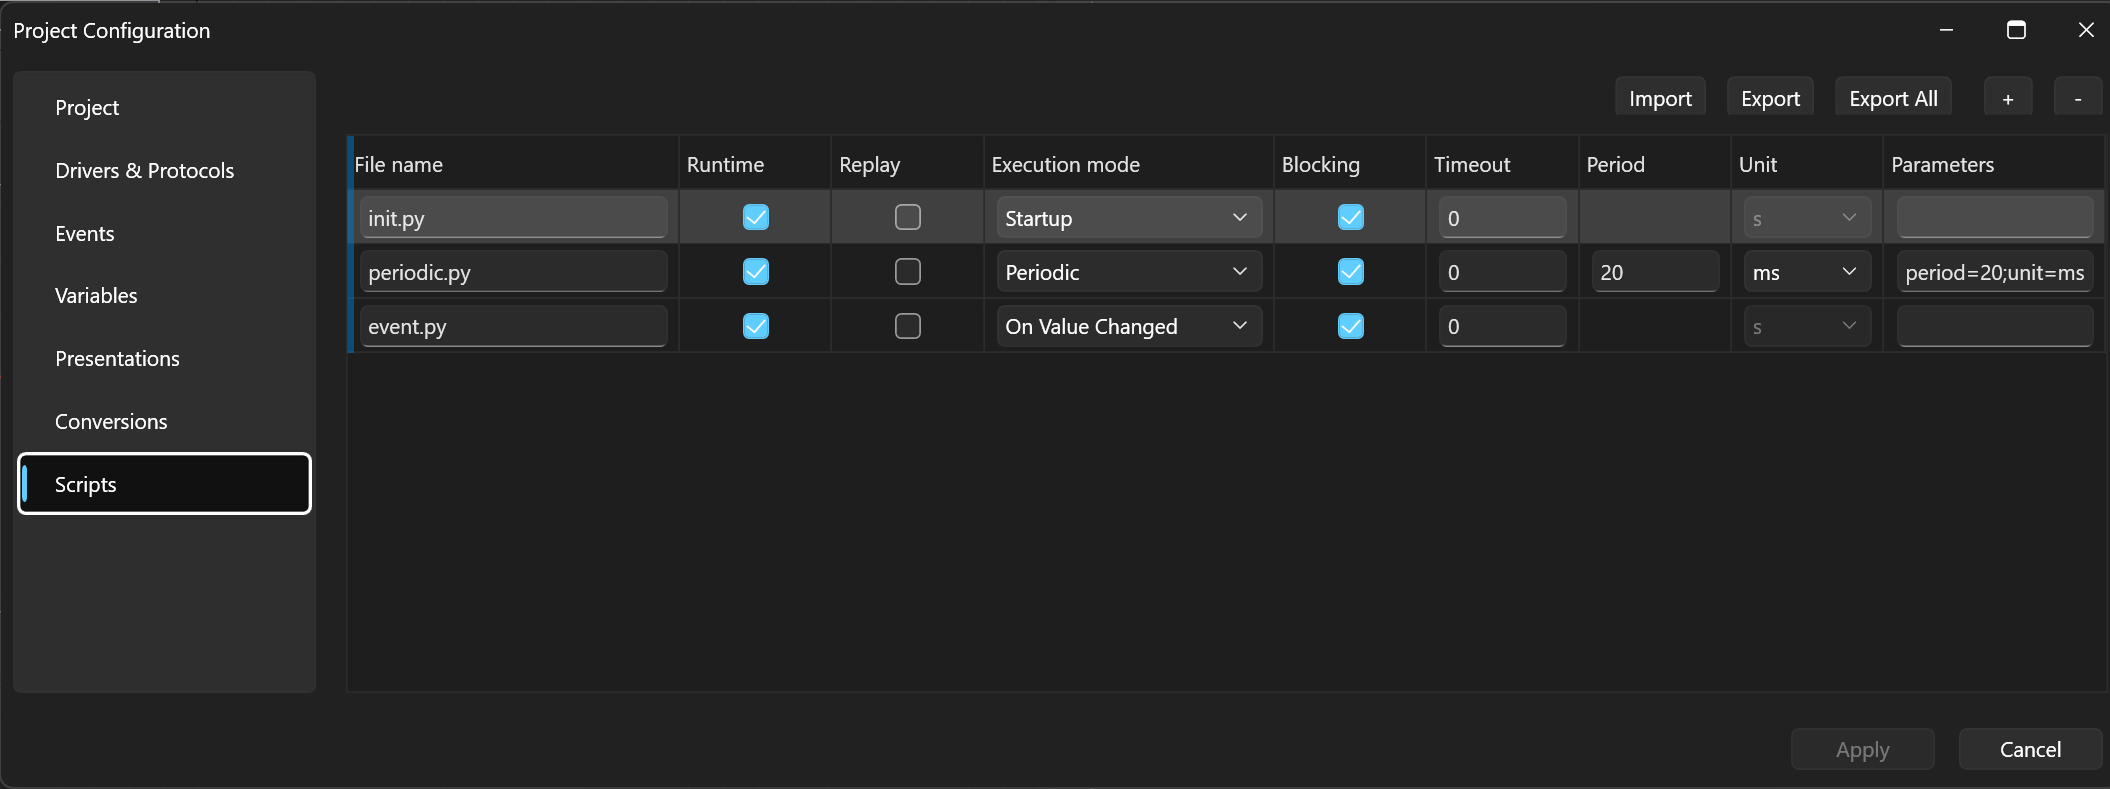The height and width of the screenshot is (789, 2110).
Task: Cancel the project configuration changes
Action: tap(2030, 749)
